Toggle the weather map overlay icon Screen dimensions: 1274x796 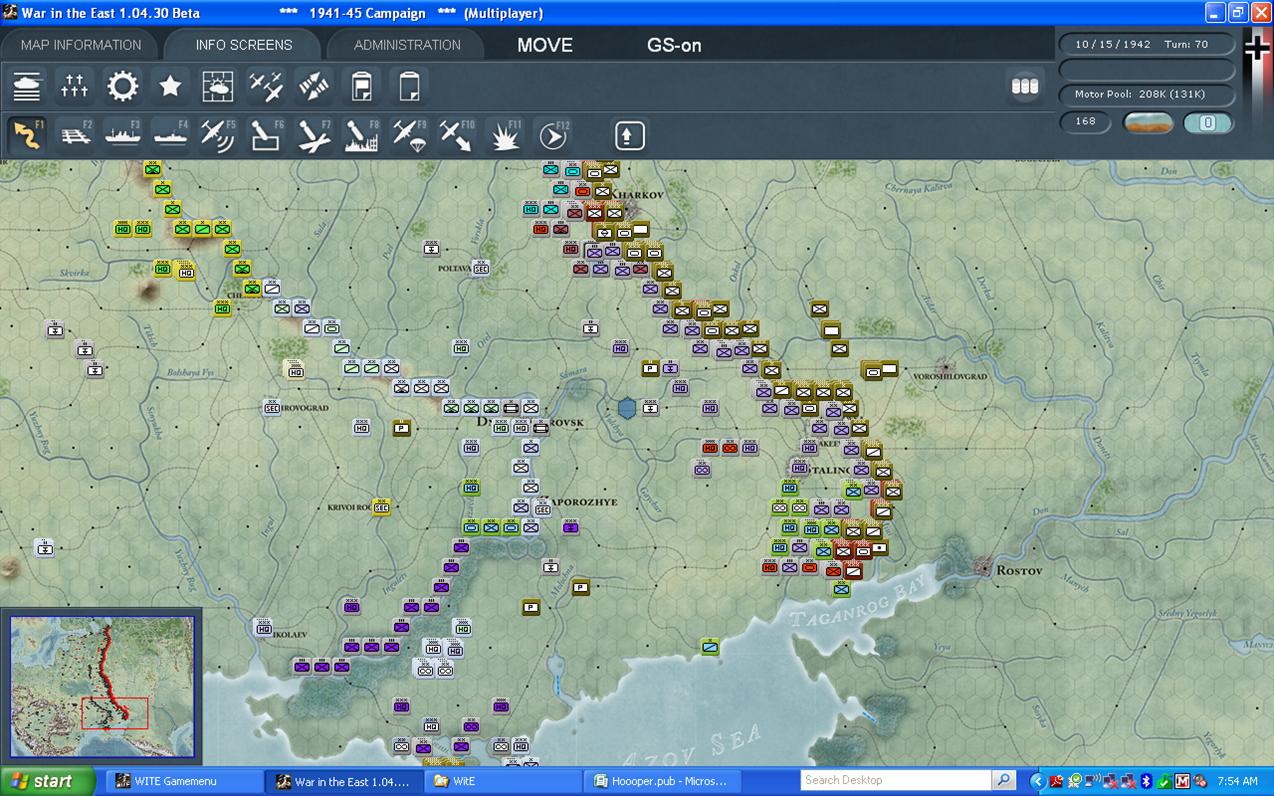[218, 87]
